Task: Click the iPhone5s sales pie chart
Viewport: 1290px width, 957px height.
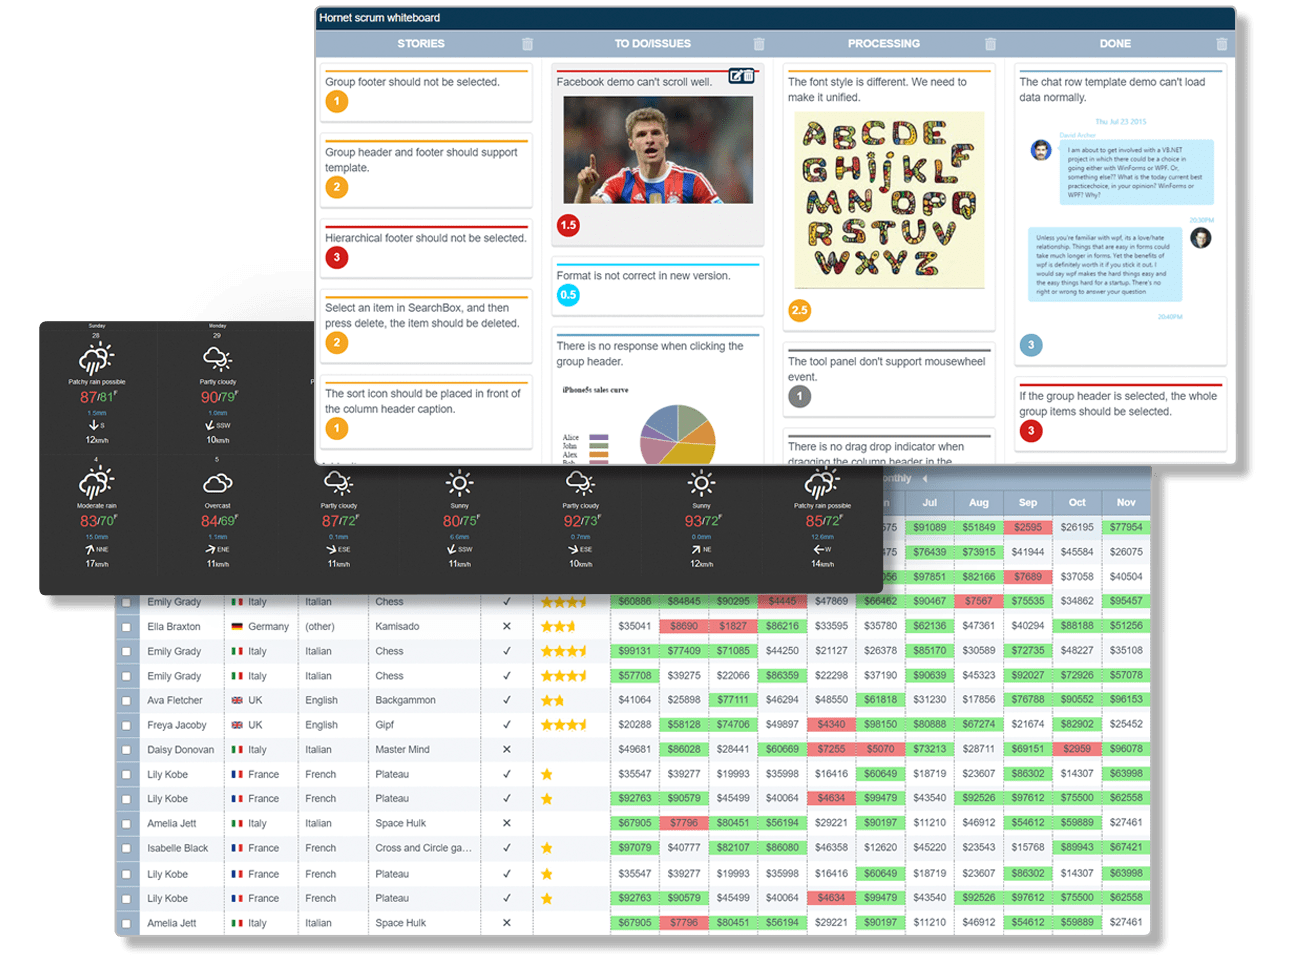Action: click(678, 434)
